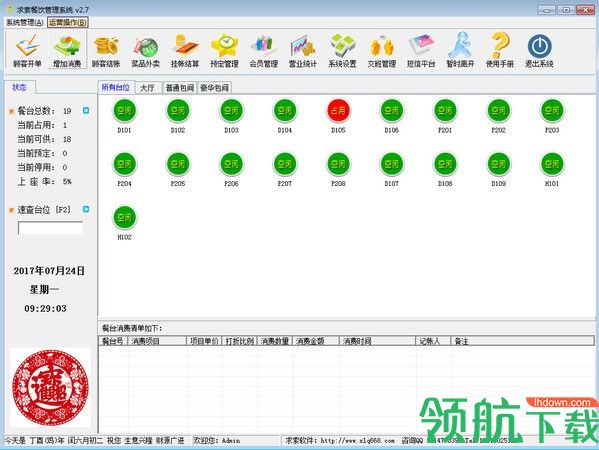Open 挂帐结算 settlement tool

[x=185, y=51]
